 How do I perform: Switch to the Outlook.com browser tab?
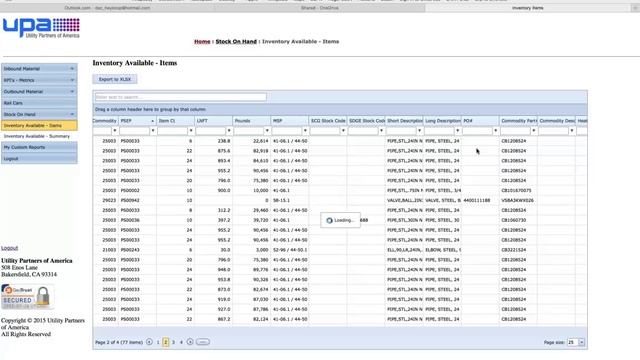(x=107, y=8)
